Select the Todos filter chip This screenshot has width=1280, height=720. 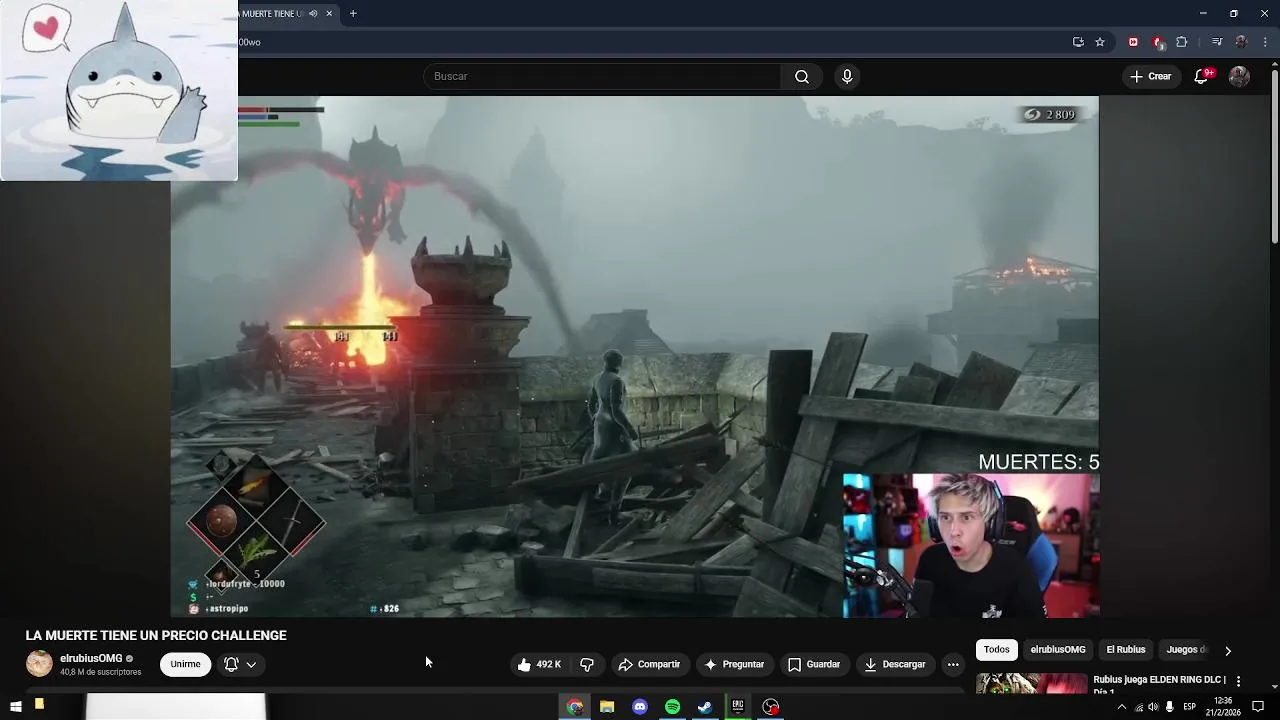click(997, 650)
